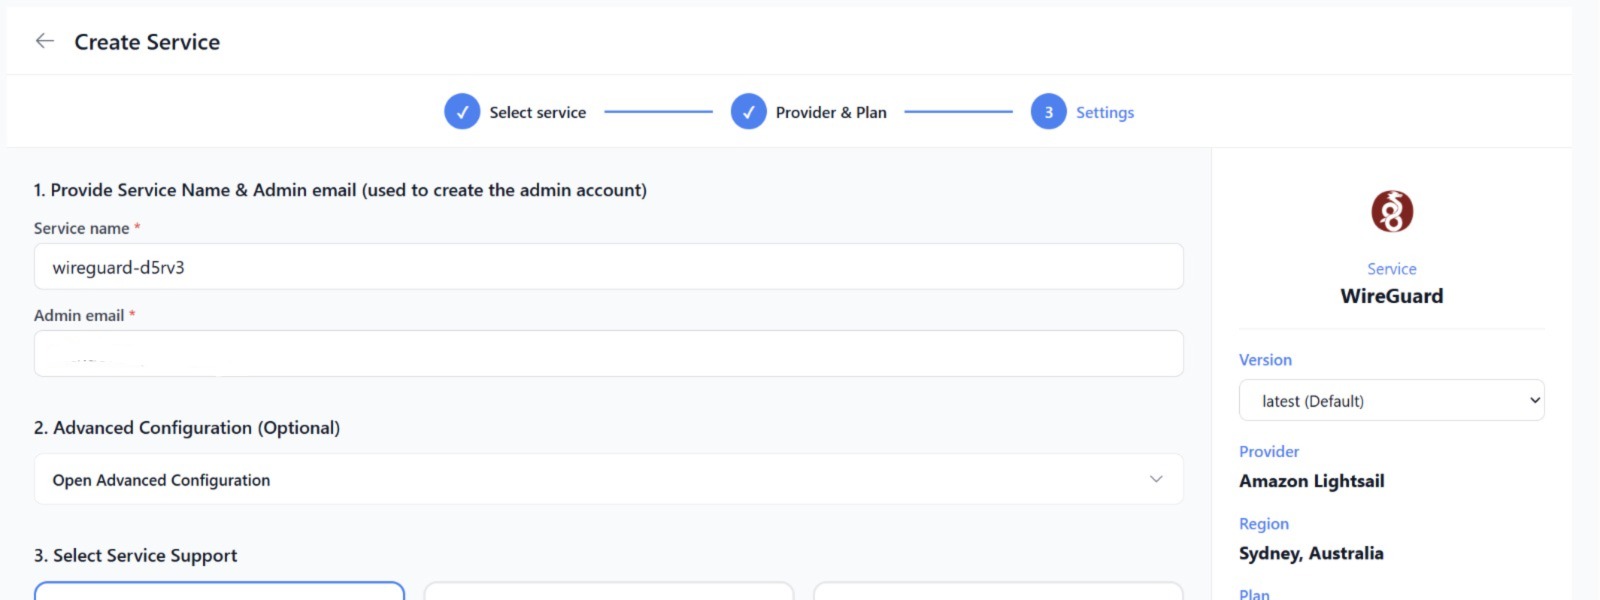
Task: Click the step 3 Settings circle
Action: point(1048,112)
